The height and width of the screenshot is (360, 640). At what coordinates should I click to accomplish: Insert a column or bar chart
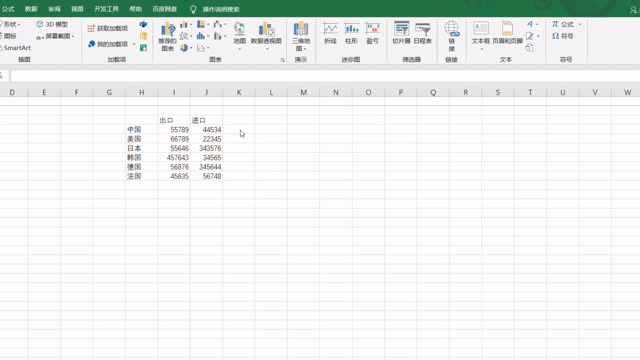(186, 24)
